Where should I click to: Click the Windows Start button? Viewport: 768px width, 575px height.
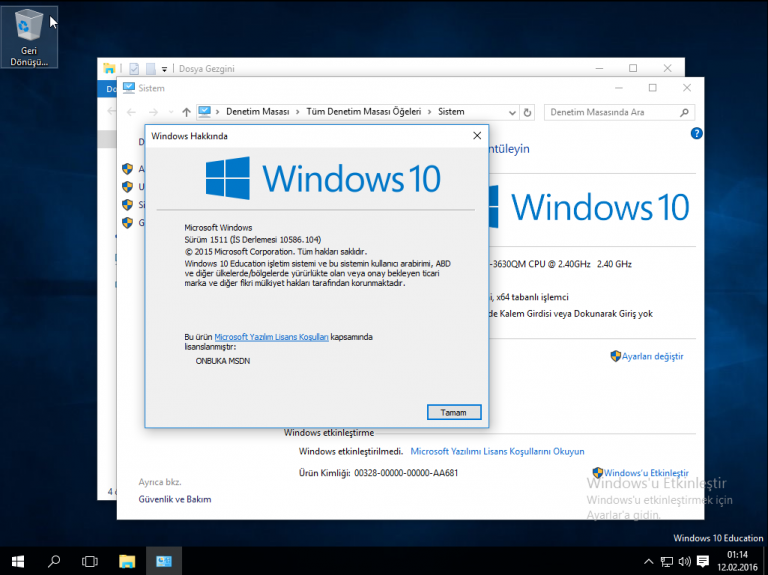pyautogui.click(x=18, y=561)
